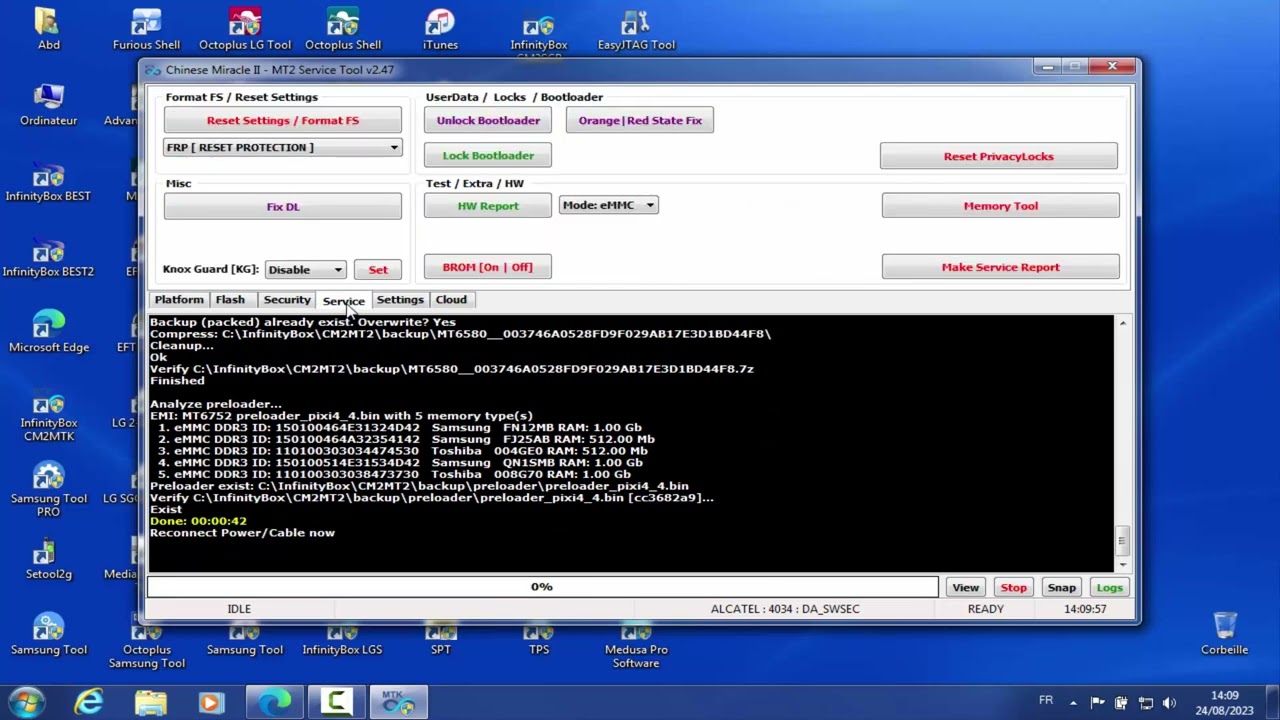Launch Setool2g desktop icon
This screenshot has width=1280, height=720.
tap(48, 560)
